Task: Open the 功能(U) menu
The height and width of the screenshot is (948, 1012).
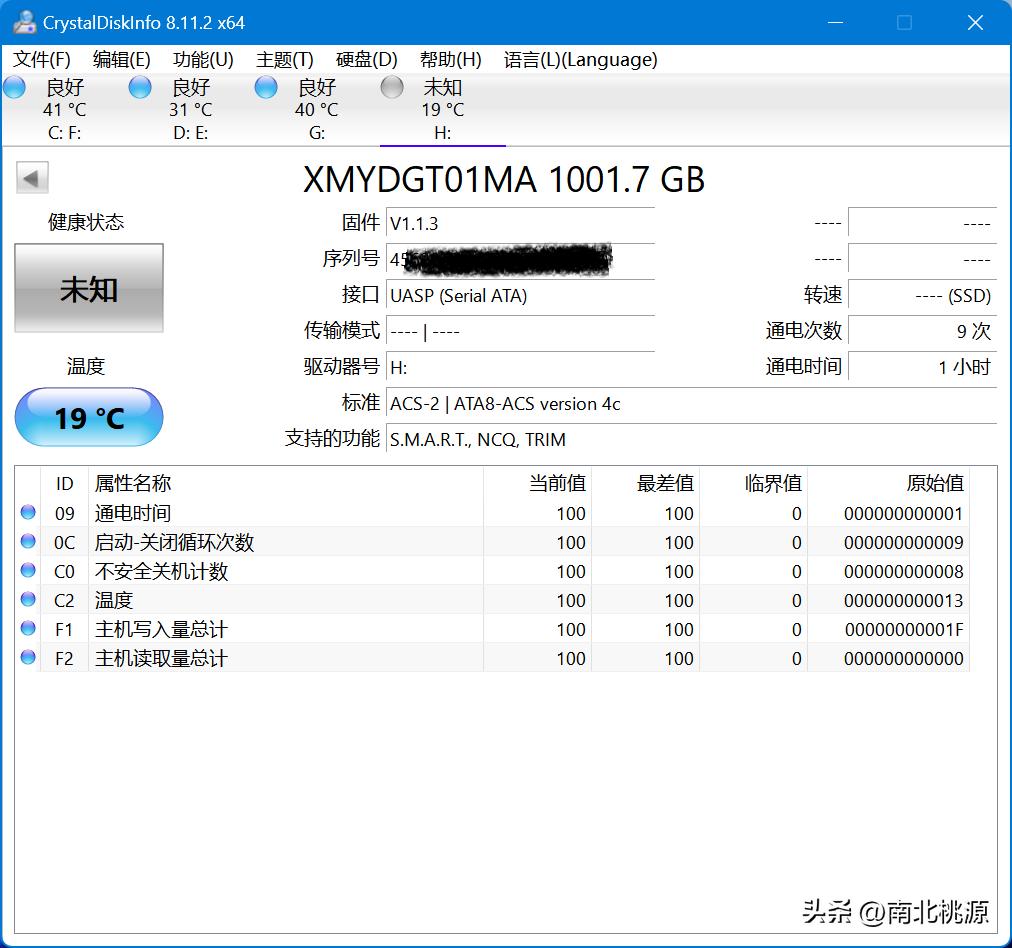Action: [x=203, y=60]
